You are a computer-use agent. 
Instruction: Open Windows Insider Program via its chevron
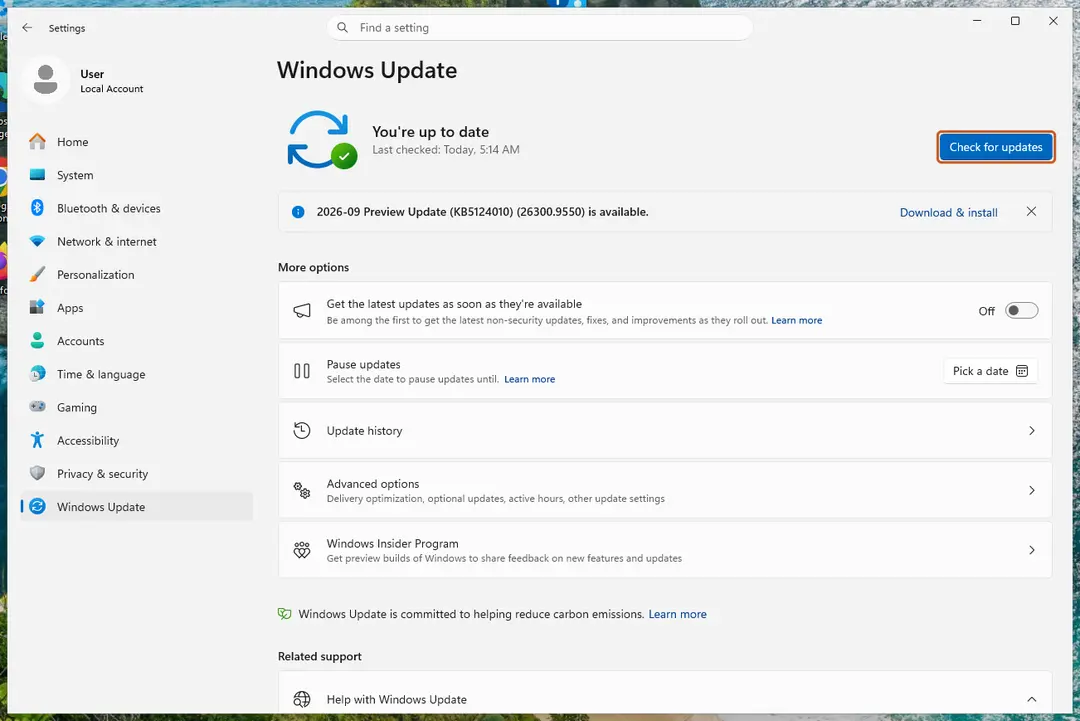coord(1032,550)
